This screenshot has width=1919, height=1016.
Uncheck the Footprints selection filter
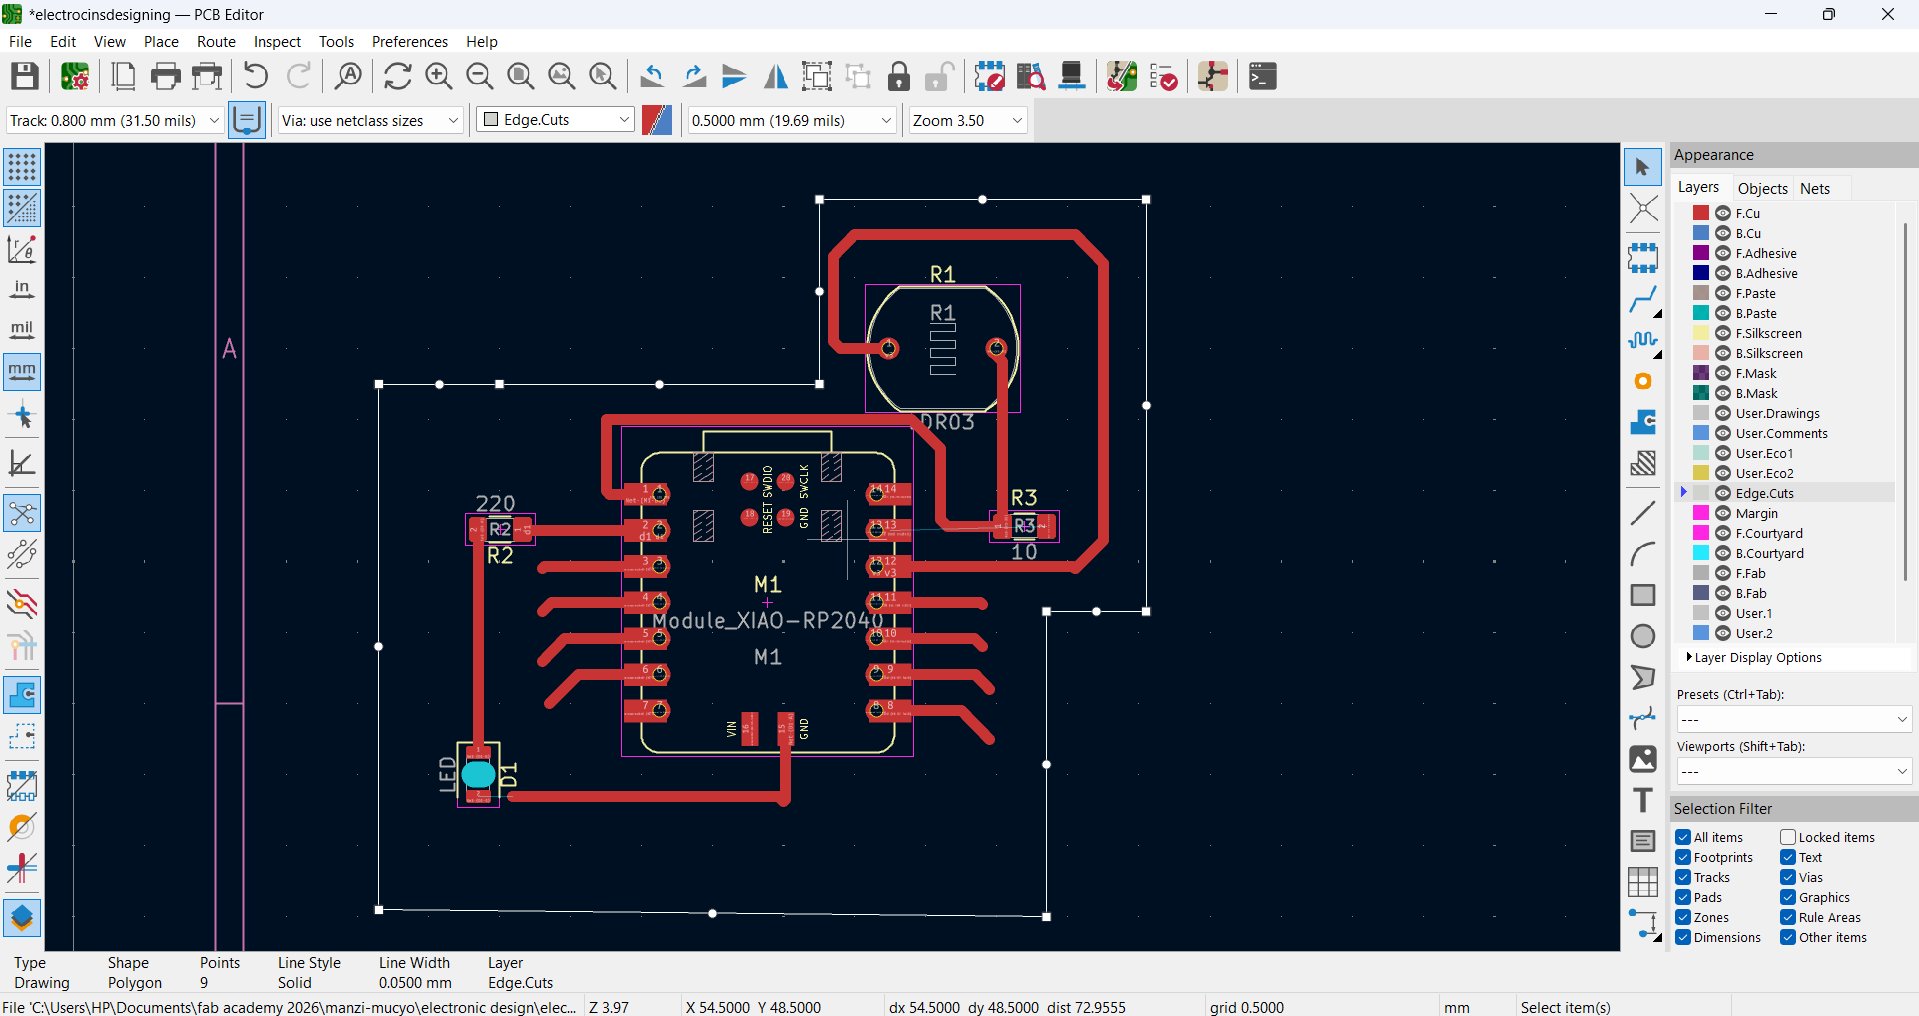[x=1684, y=857]
